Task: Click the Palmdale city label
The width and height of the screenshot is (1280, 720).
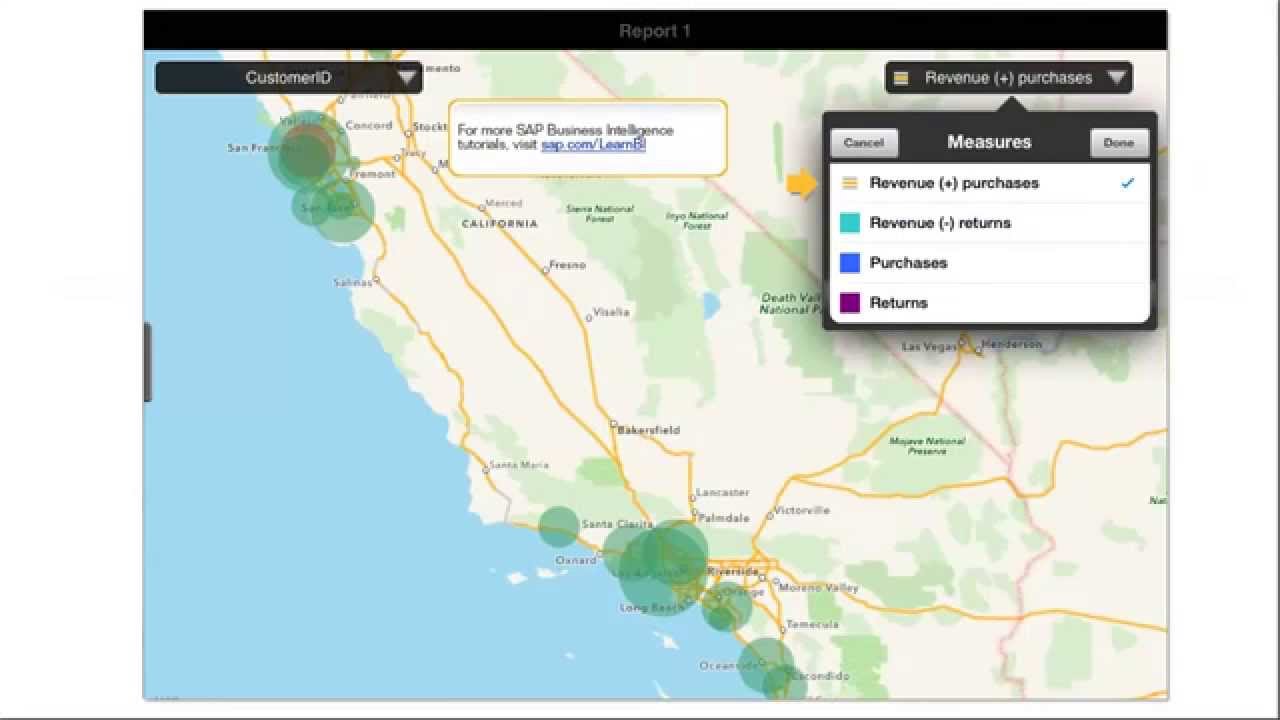Action: point(724,519)
